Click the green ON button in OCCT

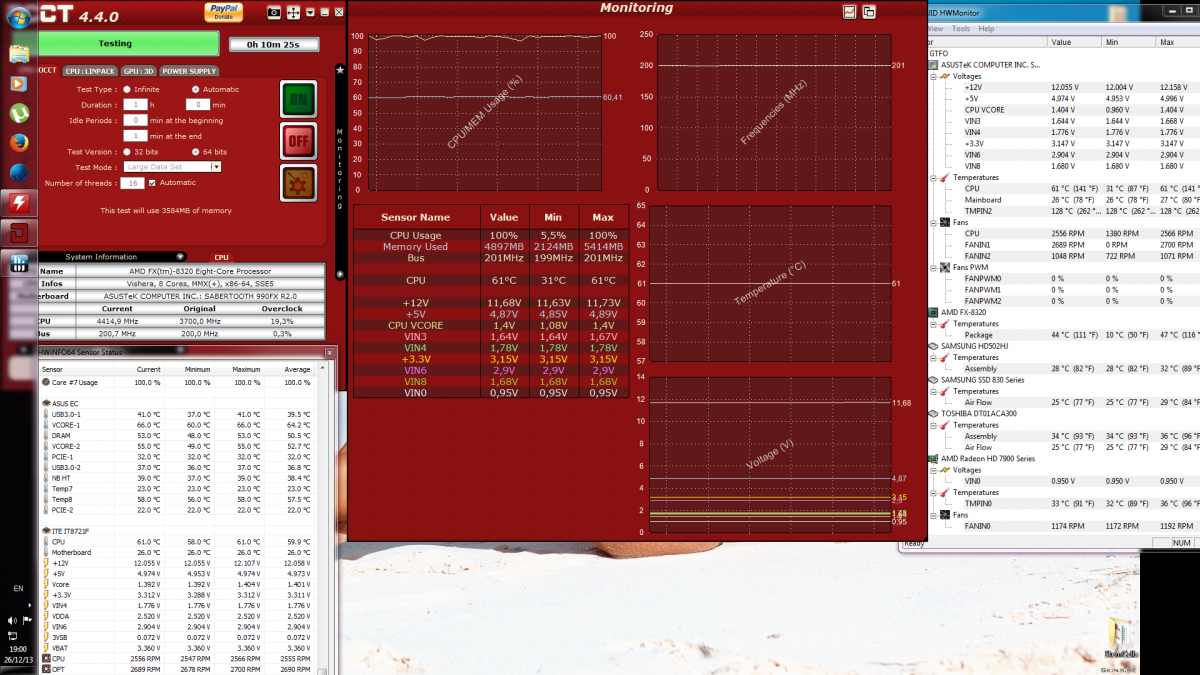tap(298, 100)
